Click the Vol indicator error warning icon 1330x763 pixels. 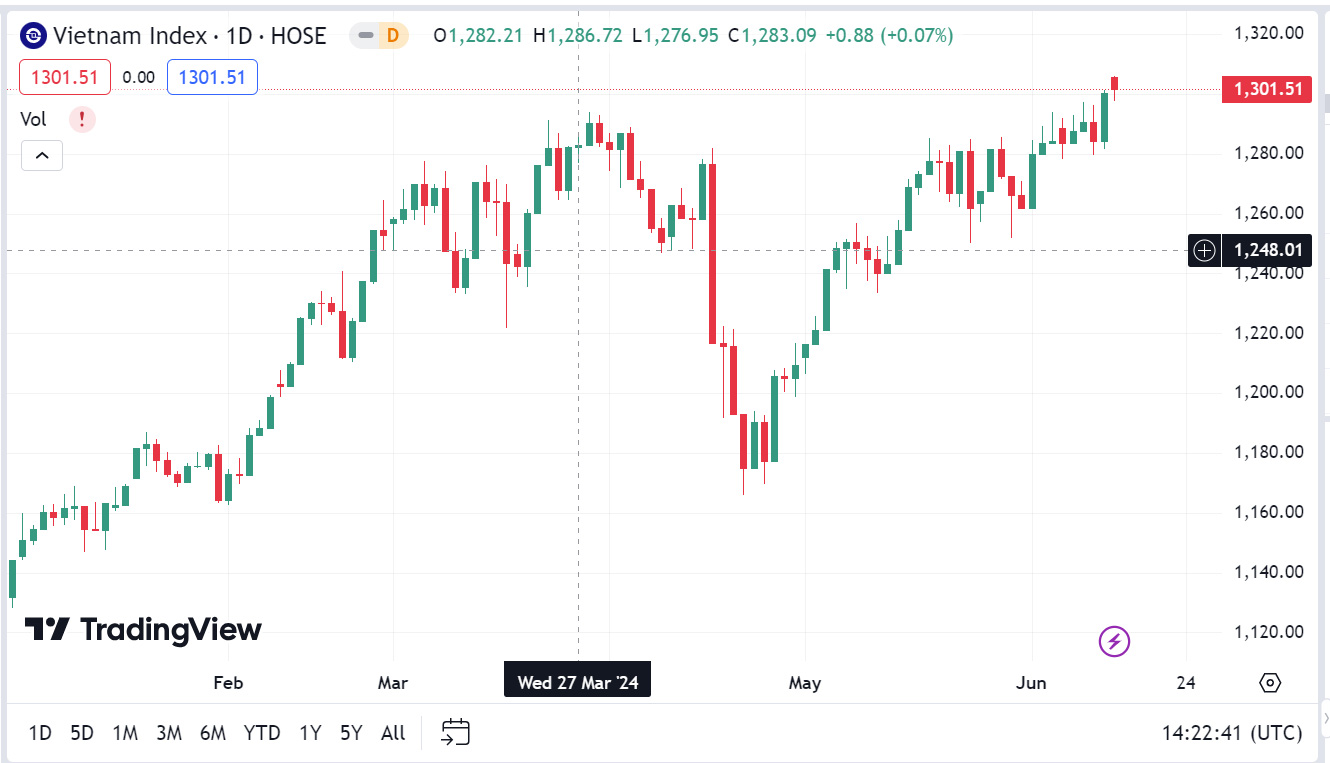[82, 120]
